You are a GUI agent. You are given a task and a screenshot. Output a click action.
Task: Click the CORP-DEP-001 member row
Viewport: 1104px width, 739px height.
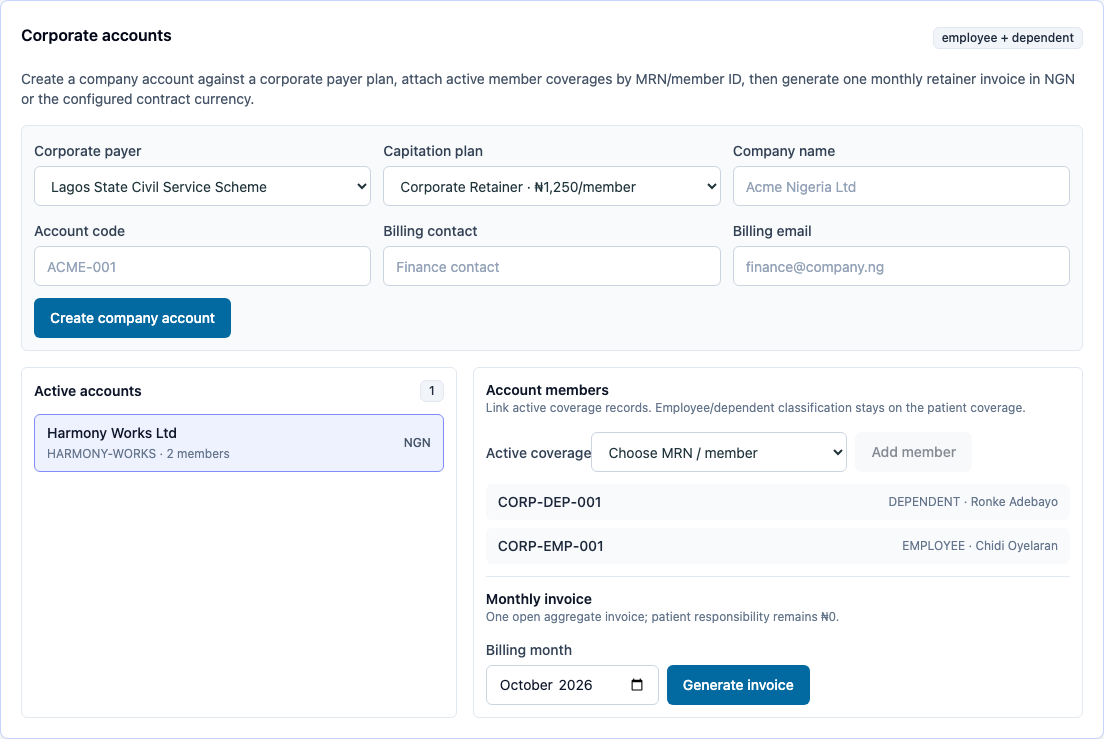click(777, 502)
